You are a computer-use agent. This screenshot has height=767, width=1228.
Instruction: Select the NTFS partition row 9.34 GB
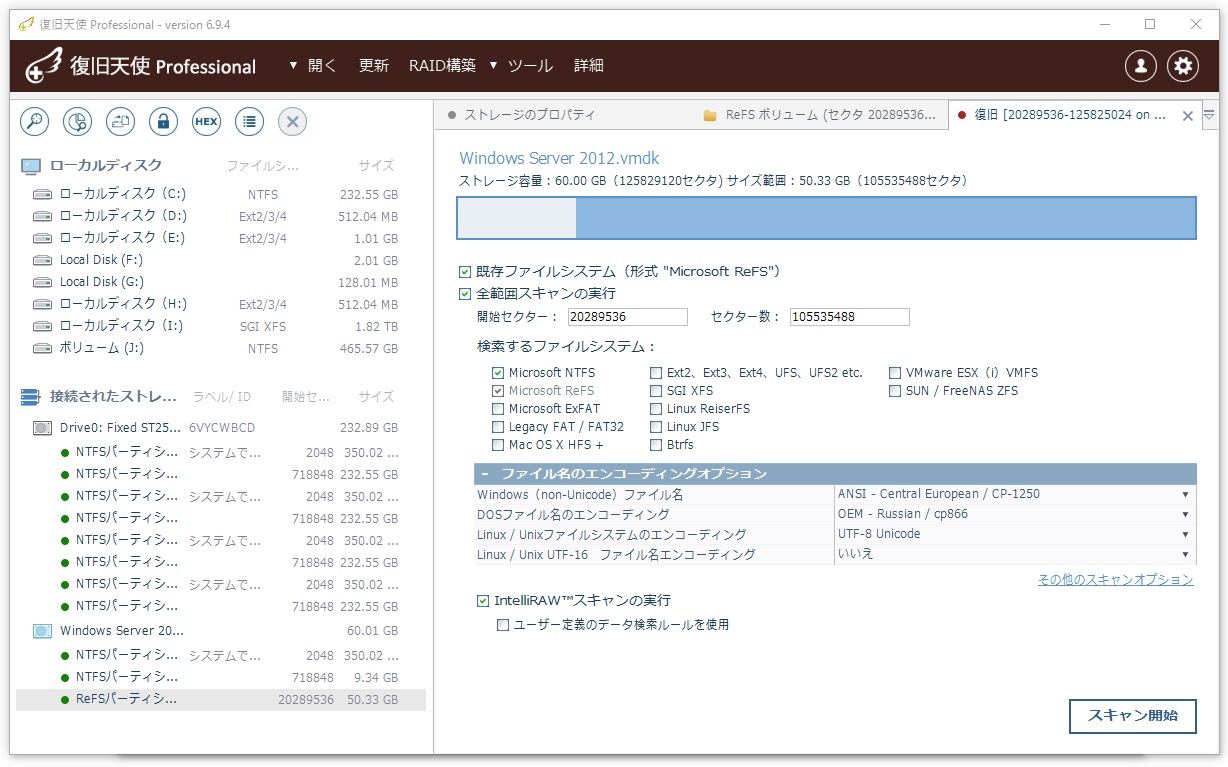[221, 677]
